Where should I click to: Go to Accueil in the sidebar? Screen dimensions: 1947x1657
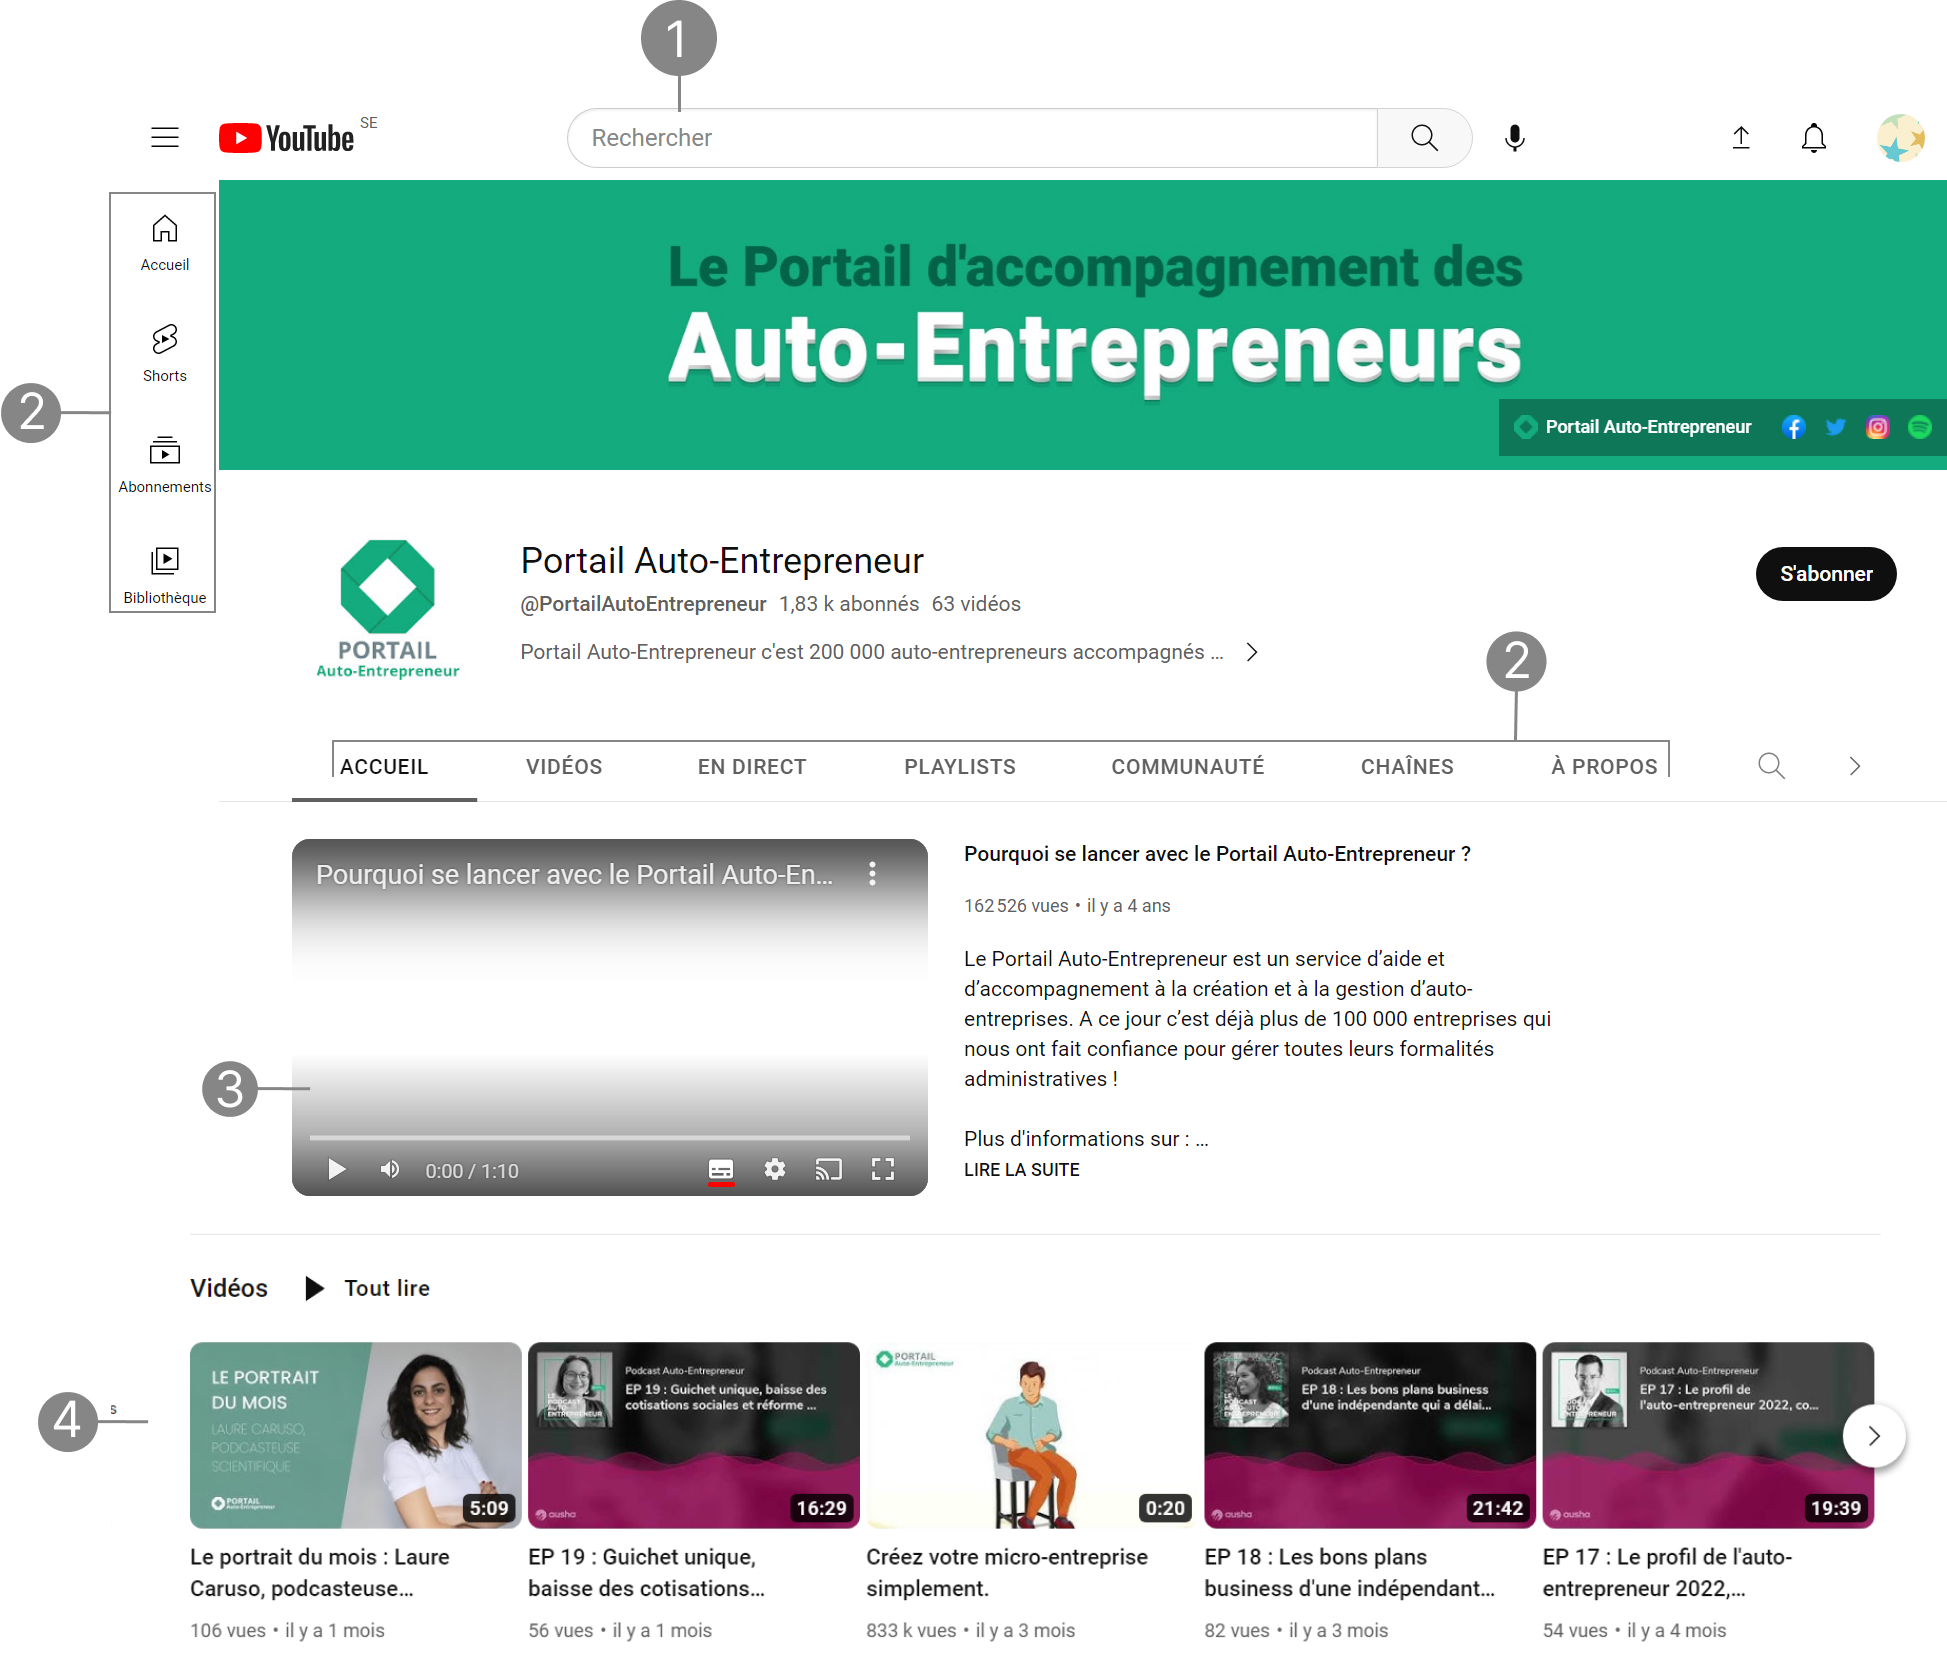click(165, 243)
